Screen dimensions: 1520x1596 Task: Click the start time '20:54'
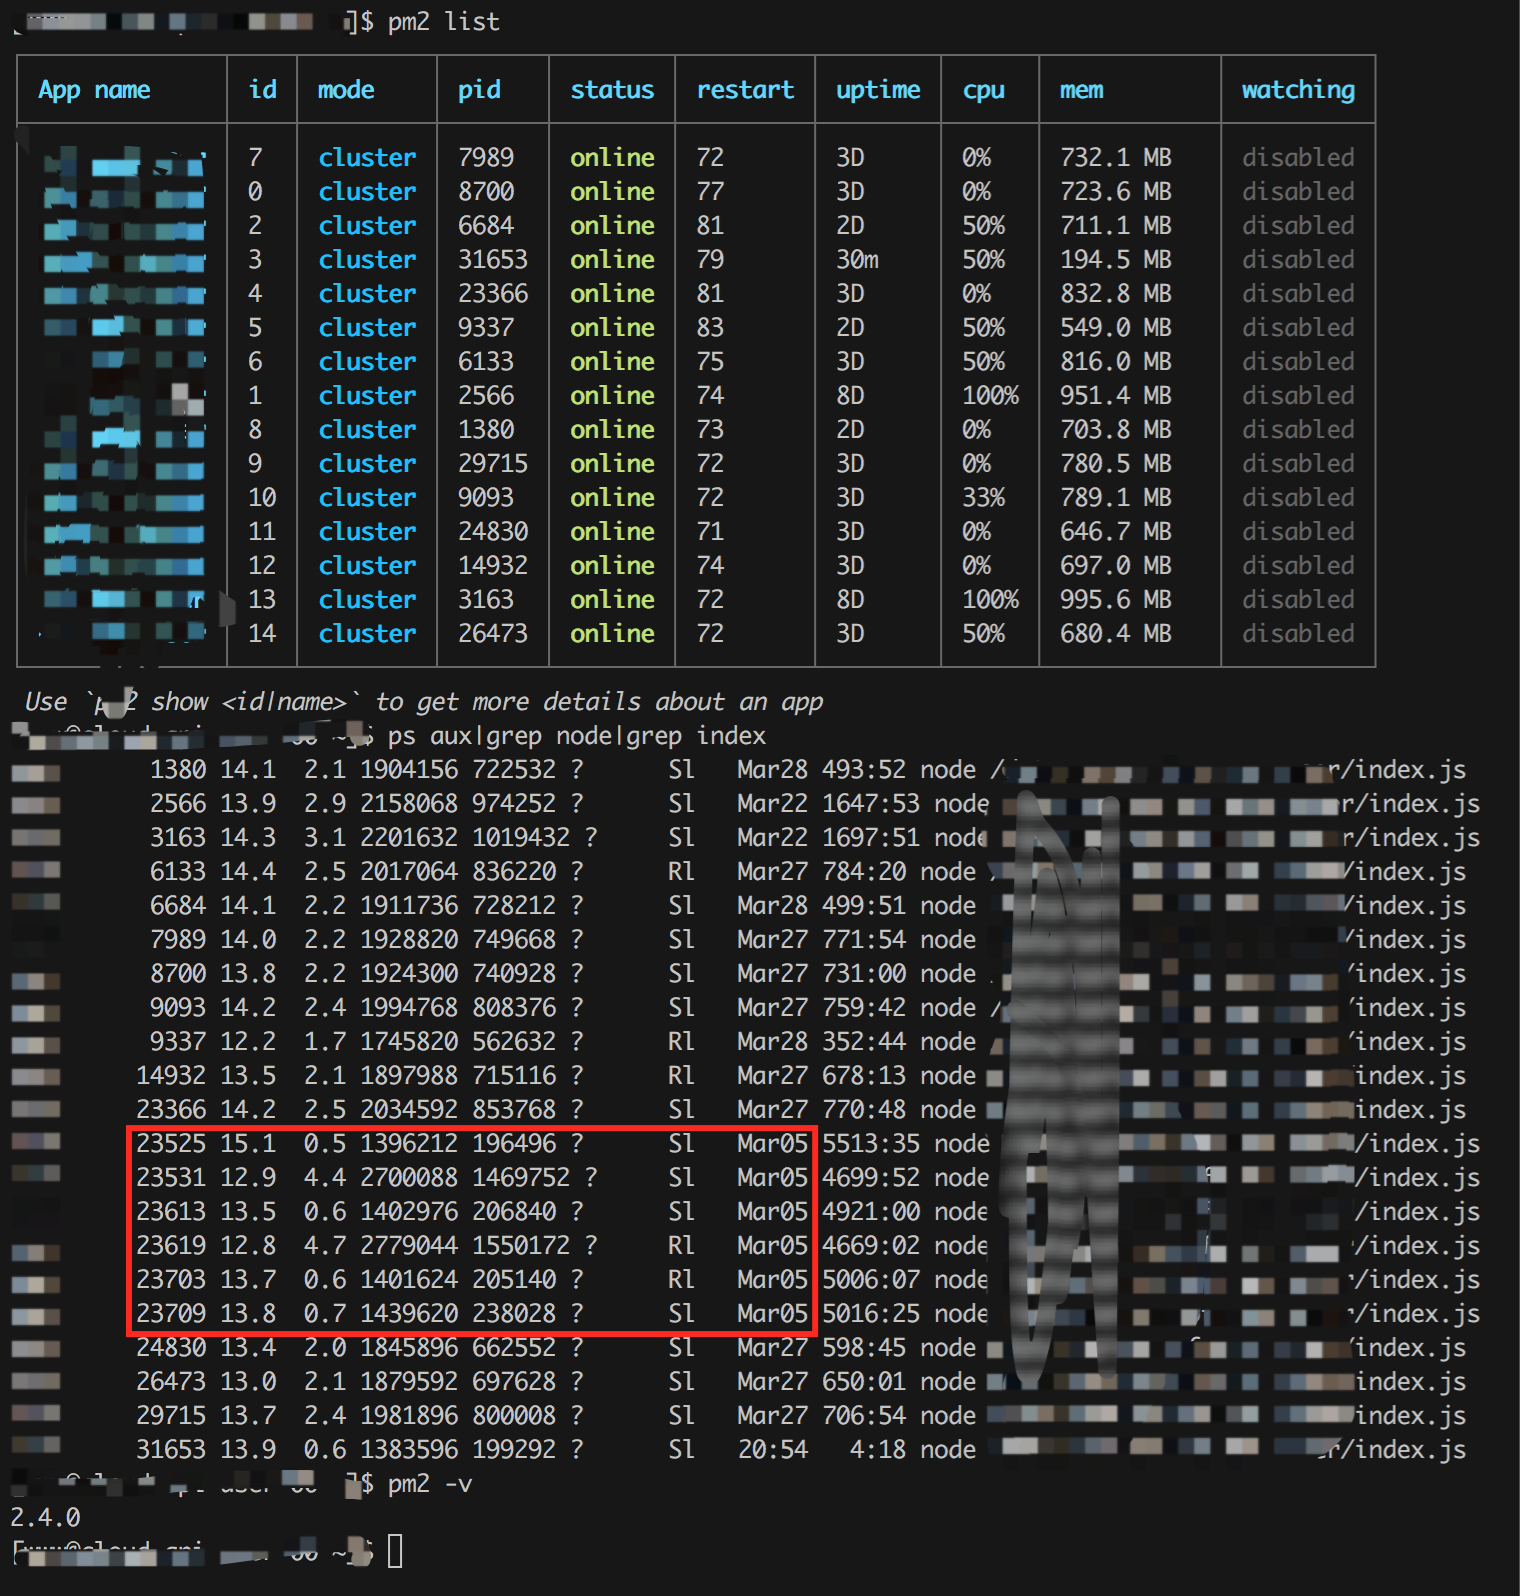pos(773,1449)
